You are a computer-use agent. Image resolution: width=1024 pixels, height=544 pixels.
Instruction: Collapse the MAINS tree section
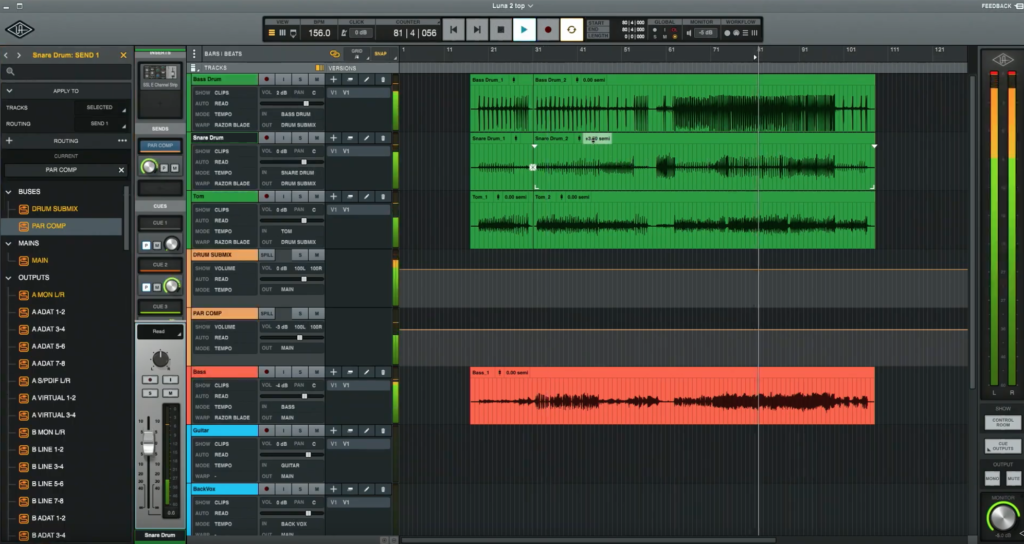point(8,243)
